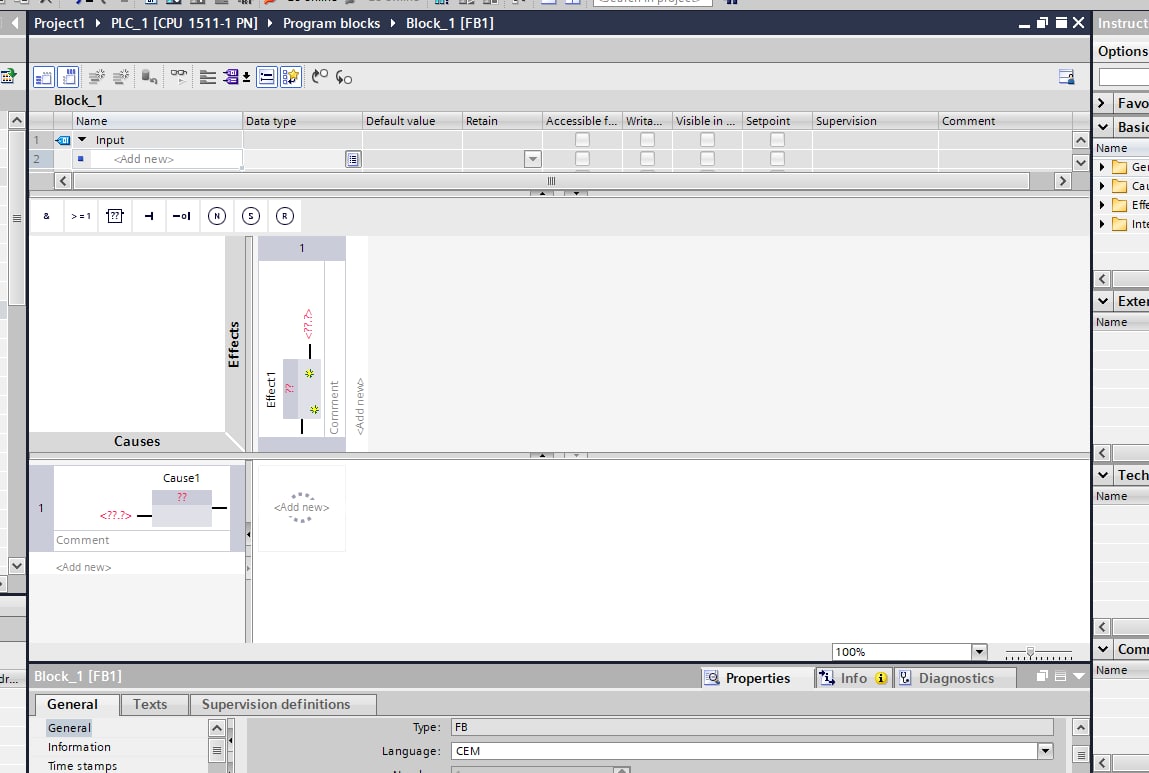Click the window layout icon at toolbar right
Screen dimensions: 1149x773
(x=1066, y=77)
